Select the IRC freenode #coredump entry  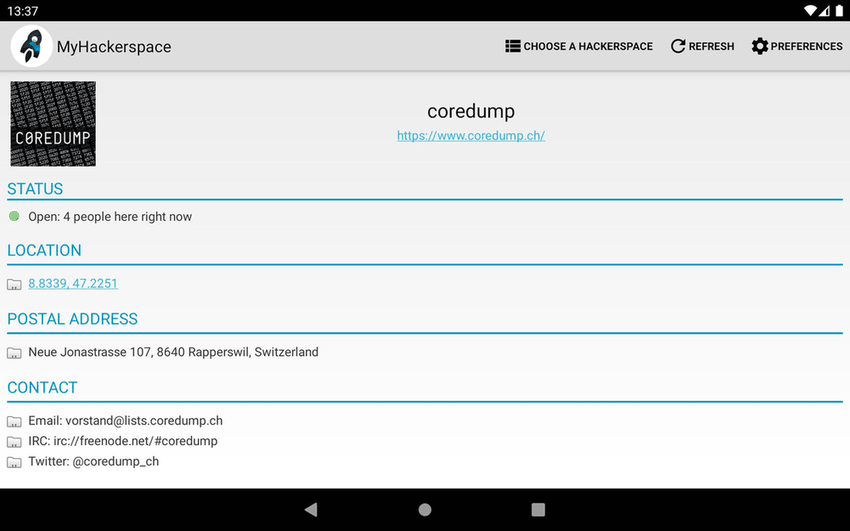(x=122, y=441)
